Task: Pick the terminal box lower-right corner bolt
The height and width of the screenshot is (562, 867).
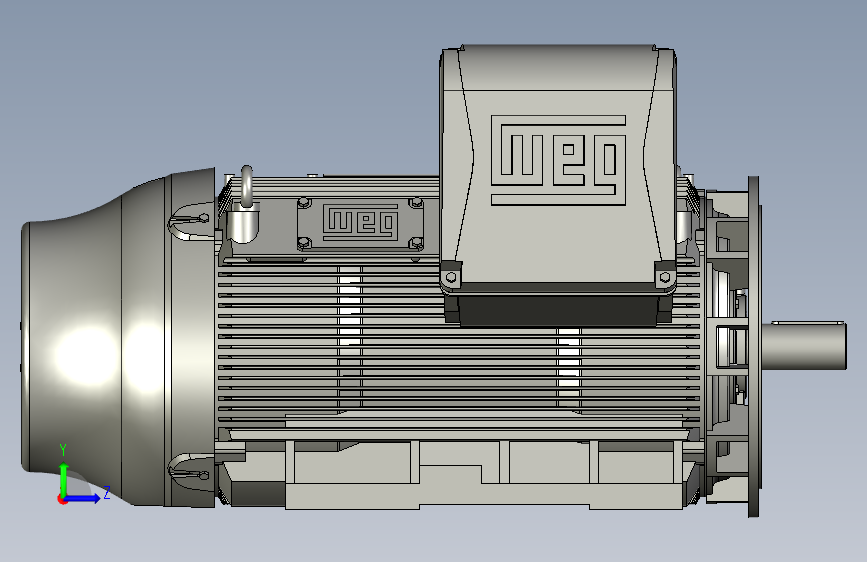Action: [665, 277]
